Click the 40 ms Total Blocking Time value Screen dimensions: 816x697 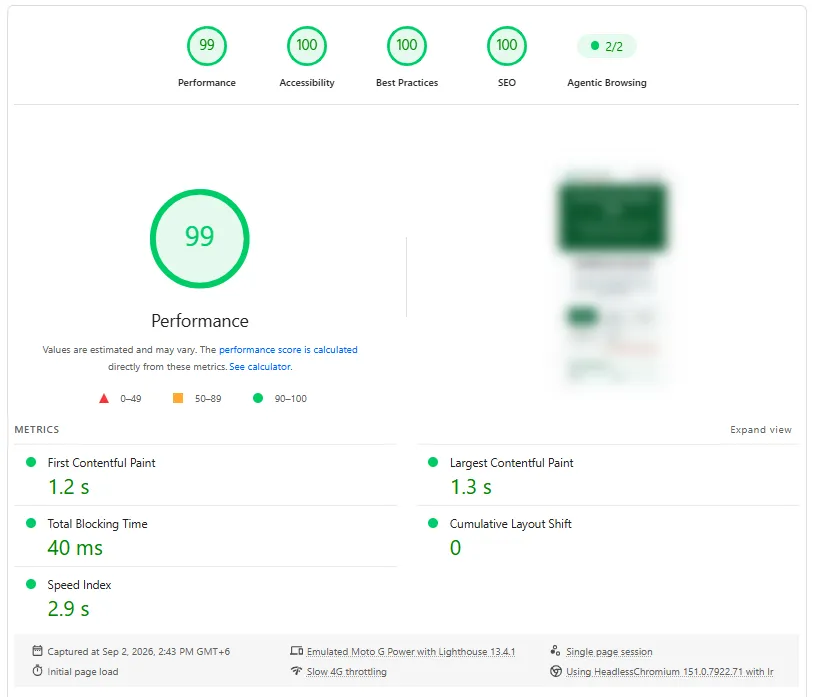pyautogui.click(x=75, y=548)
